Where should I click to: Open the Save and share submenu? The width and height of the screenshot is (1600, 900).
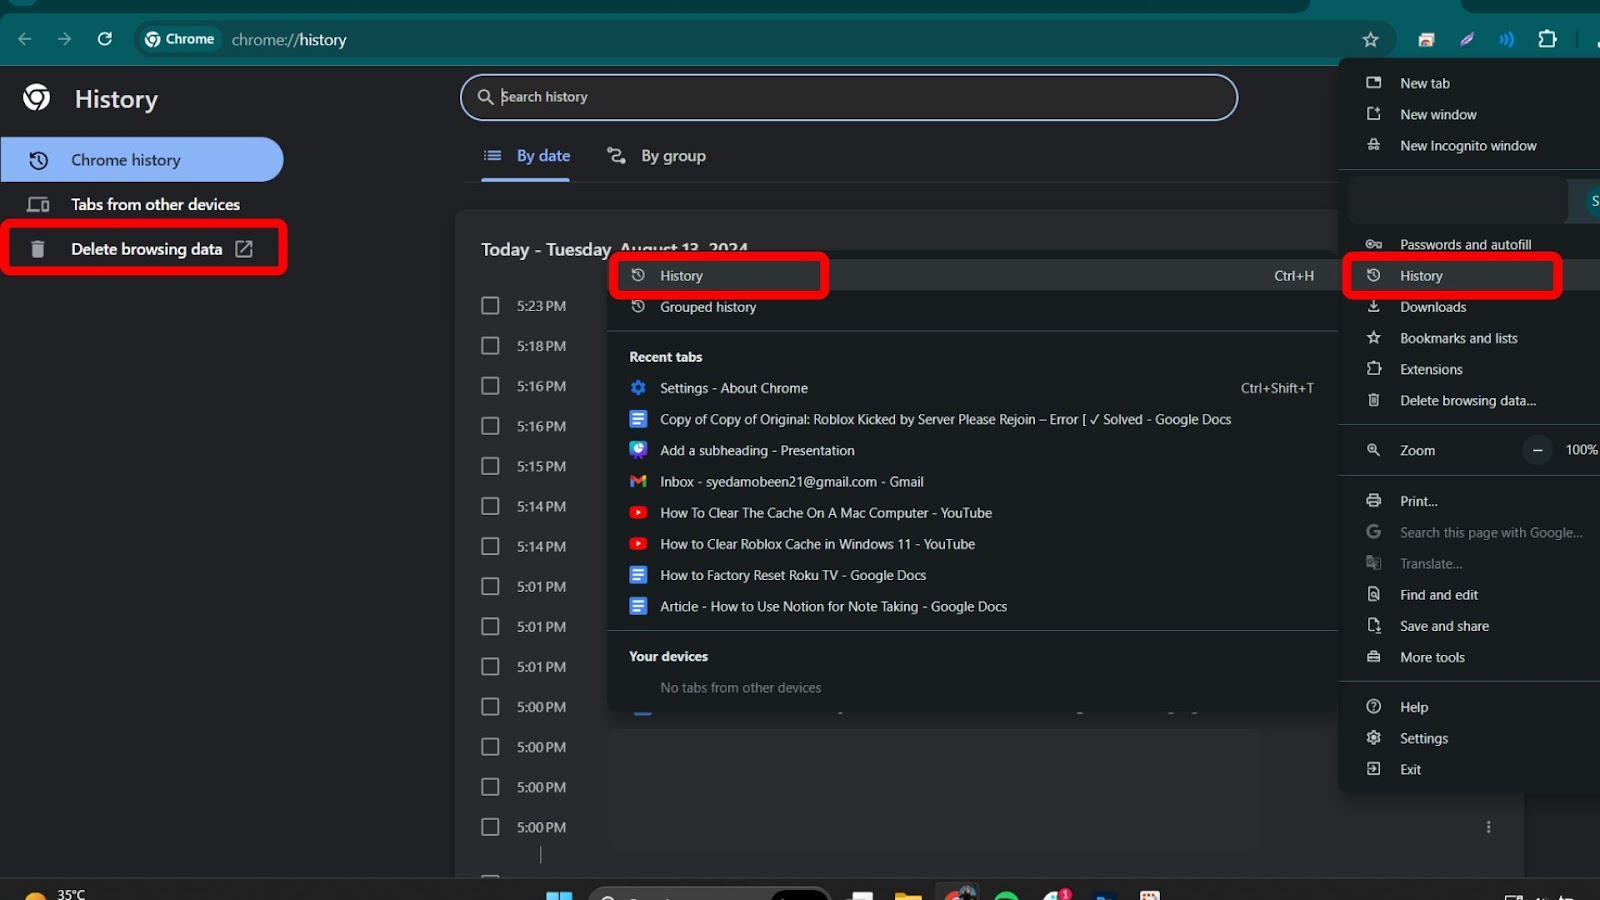(1443, 625)
